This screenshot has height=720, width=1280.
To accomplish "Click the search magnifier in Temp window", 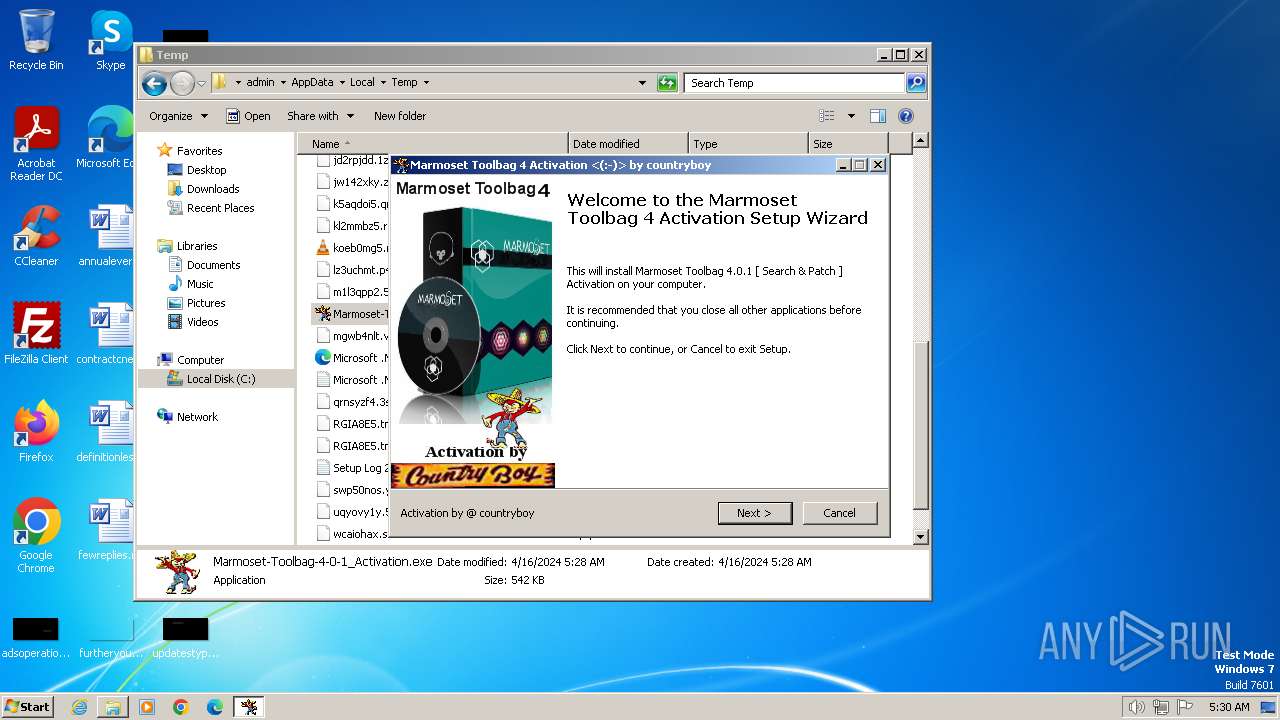I will point(915,83).
